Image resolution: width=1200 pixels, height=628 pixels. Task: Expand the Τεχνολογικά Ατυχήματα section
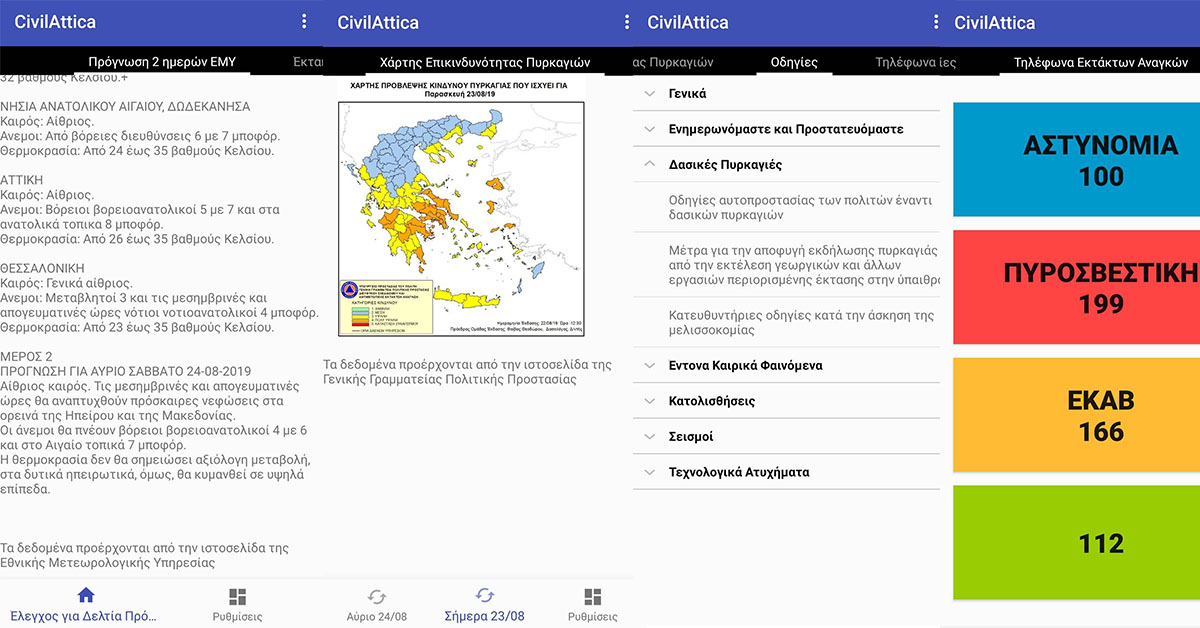(x=787, y=472)
